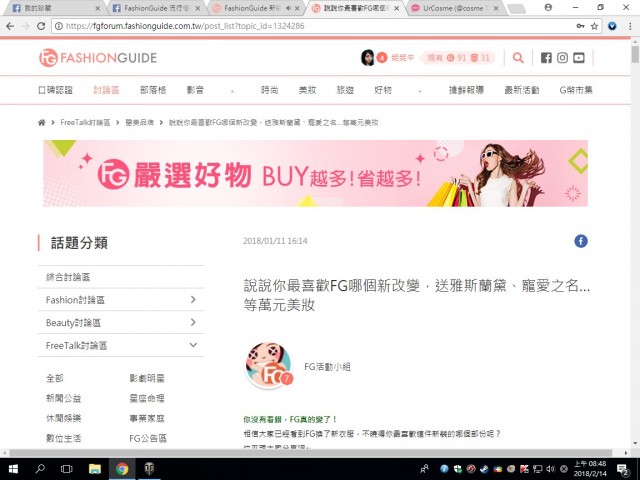Open the 美妝 navigation menu item

(307, 90)
